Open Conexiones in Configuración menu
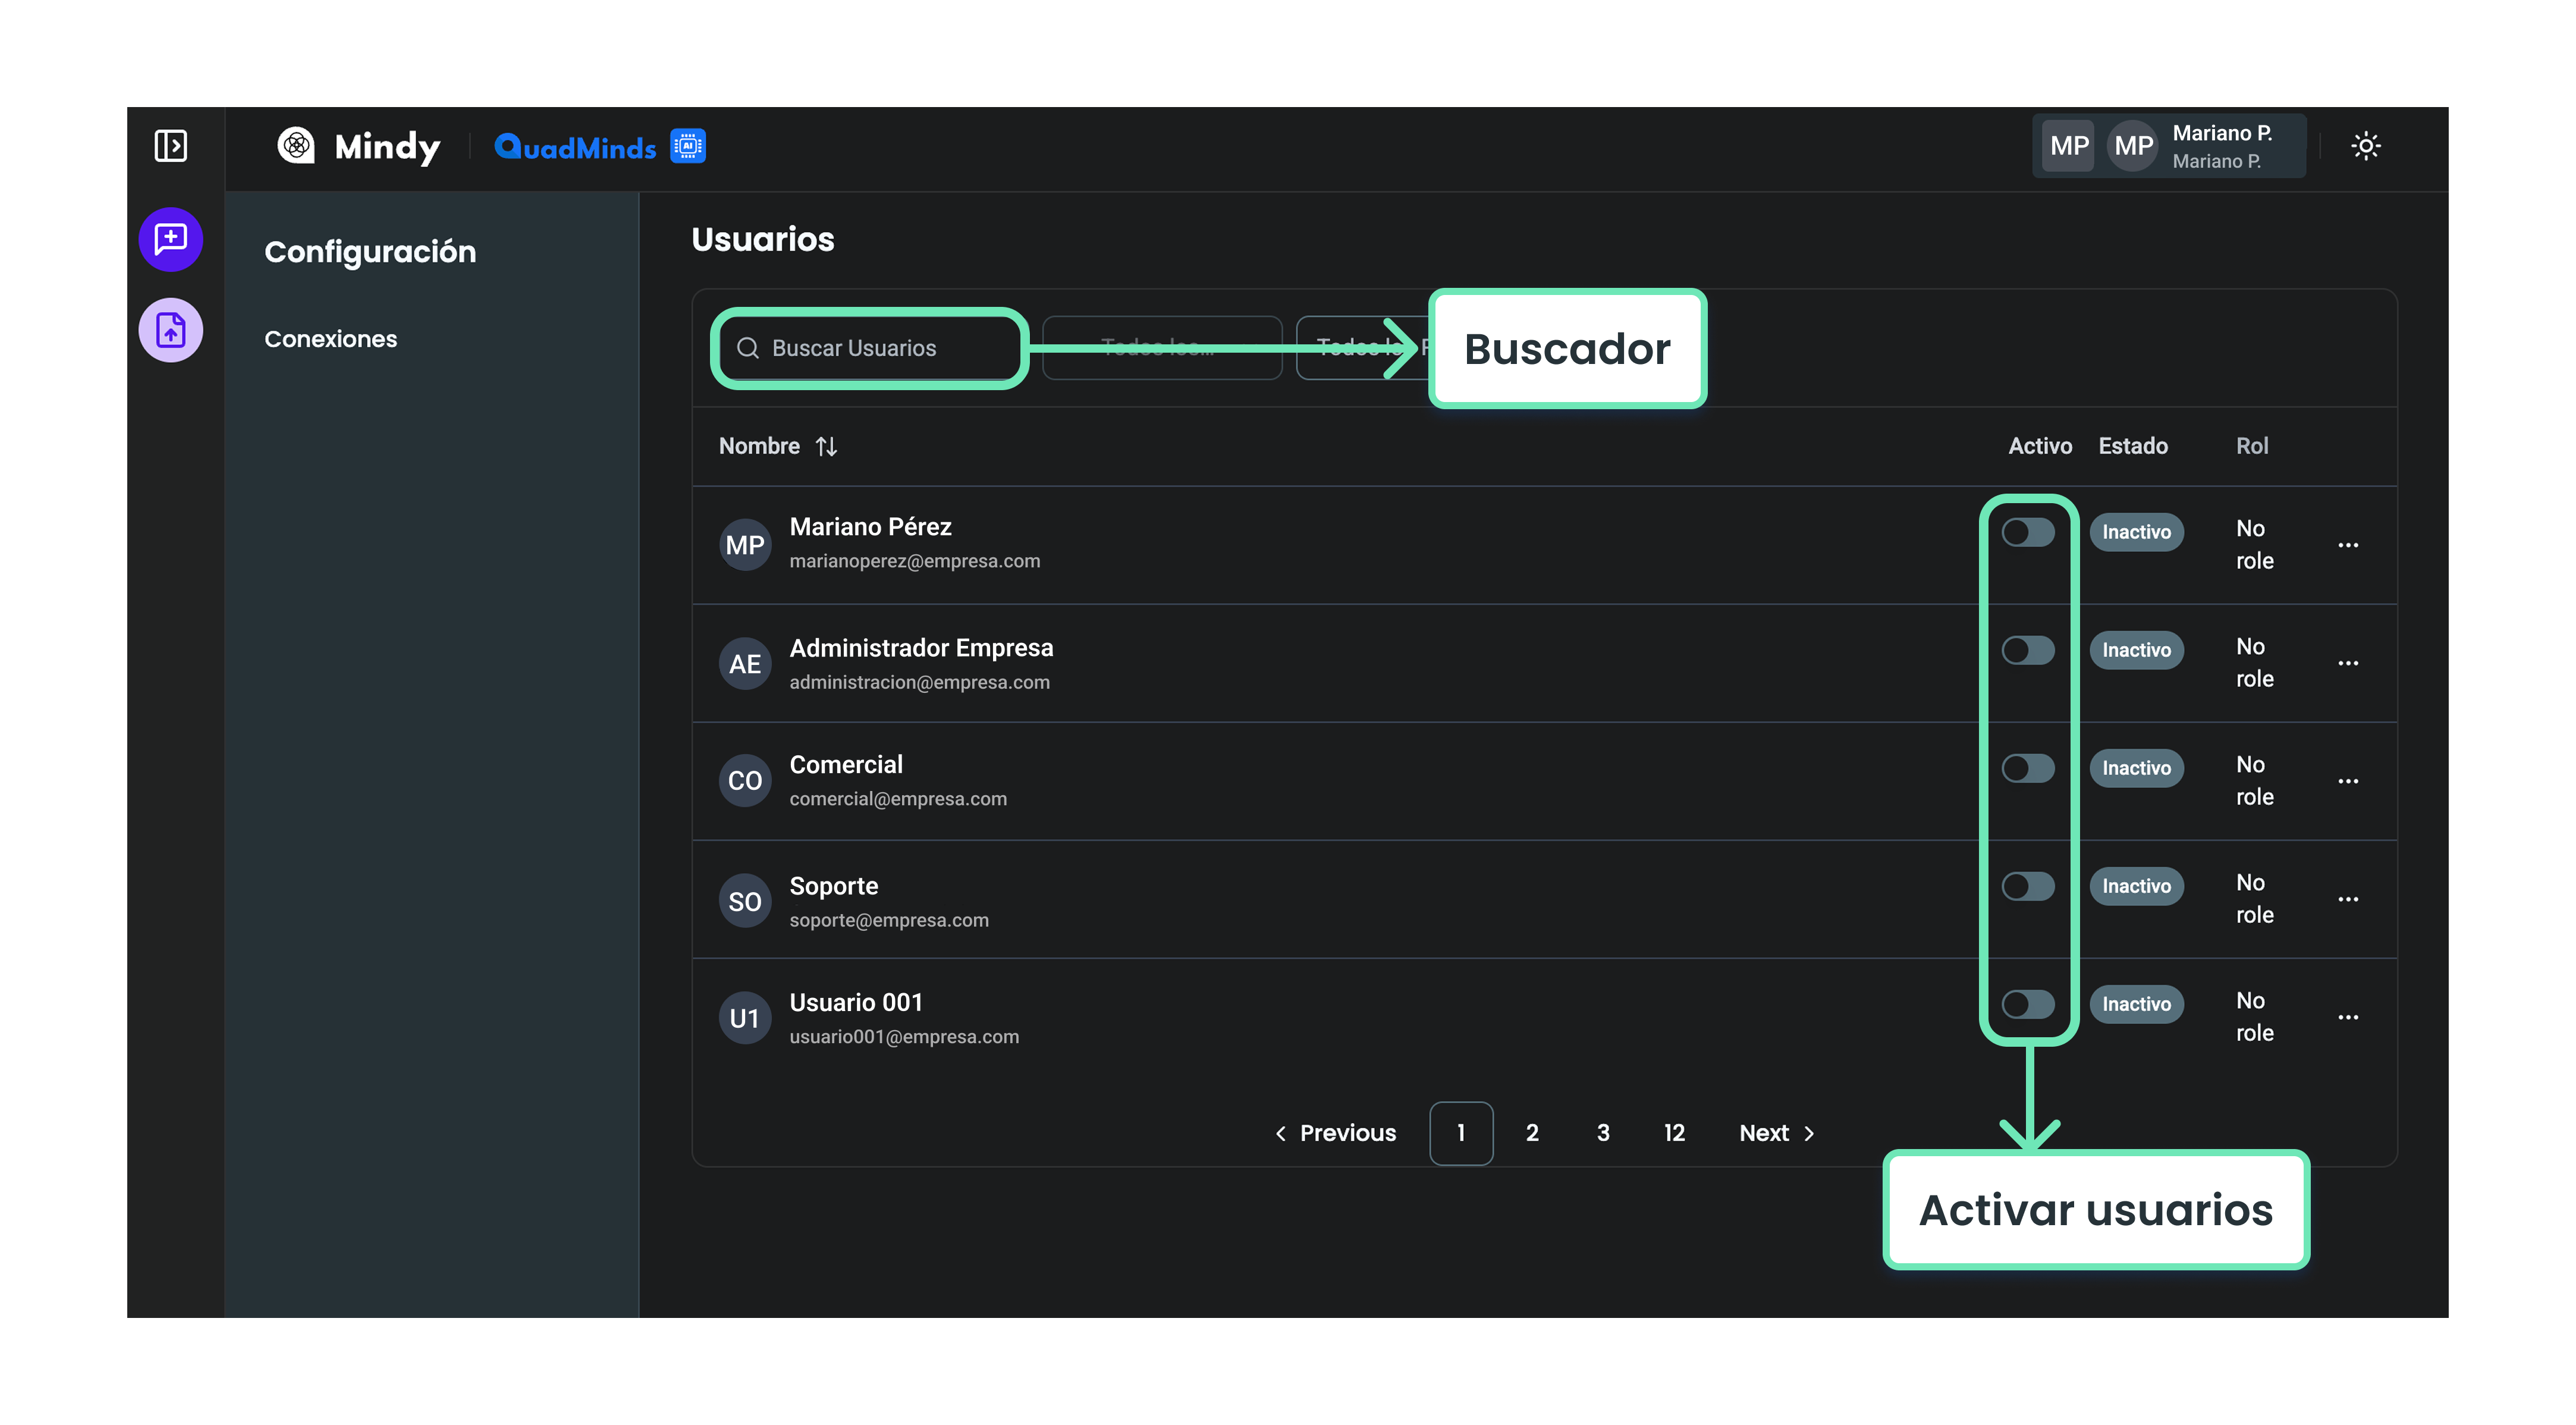 tap(330, 339)
